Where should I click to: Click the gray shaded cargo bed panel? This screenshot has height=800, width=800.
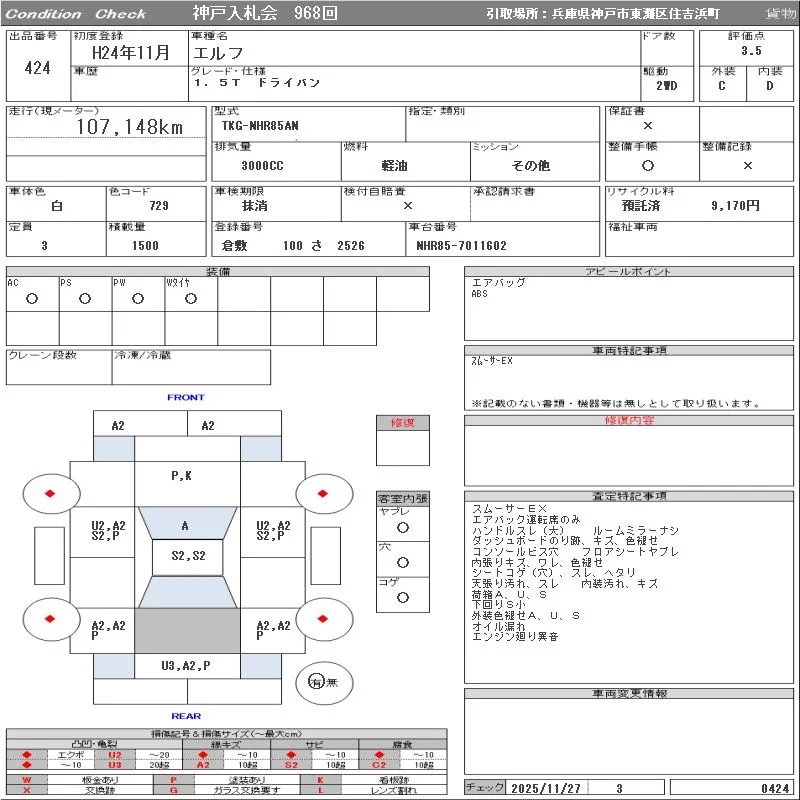pos(186,631)
